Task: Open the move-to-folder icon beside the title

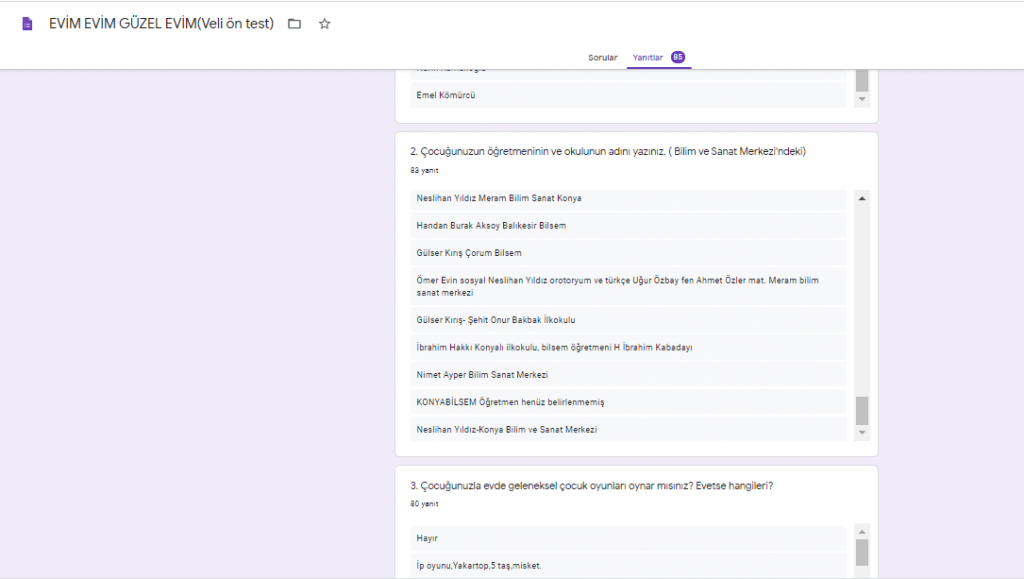Action: point(294,24)
